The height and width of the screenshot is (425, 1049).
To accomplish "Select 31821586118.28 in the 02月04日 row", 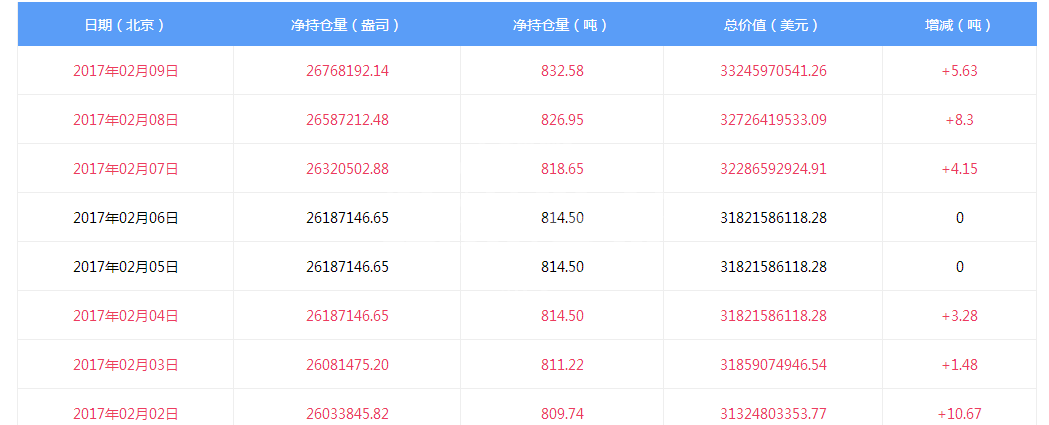I will pos(773,315).
